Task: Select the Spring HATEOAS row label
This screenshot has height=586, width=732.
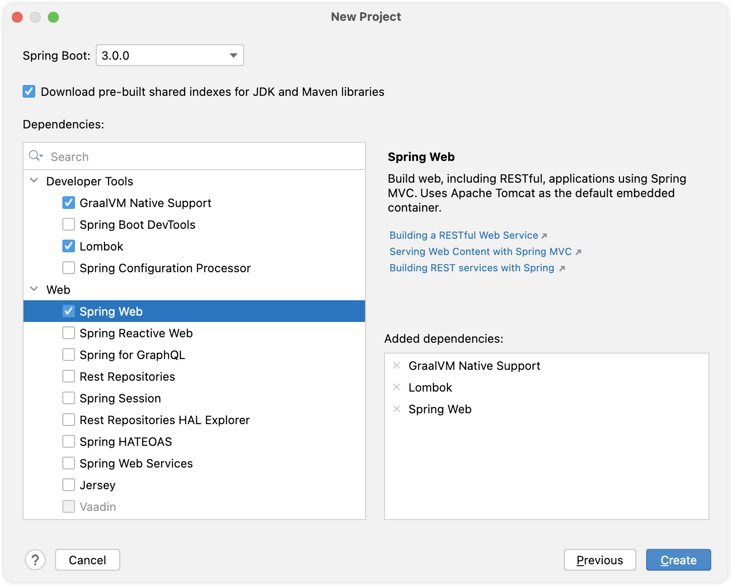Action: tap(126, 442)
